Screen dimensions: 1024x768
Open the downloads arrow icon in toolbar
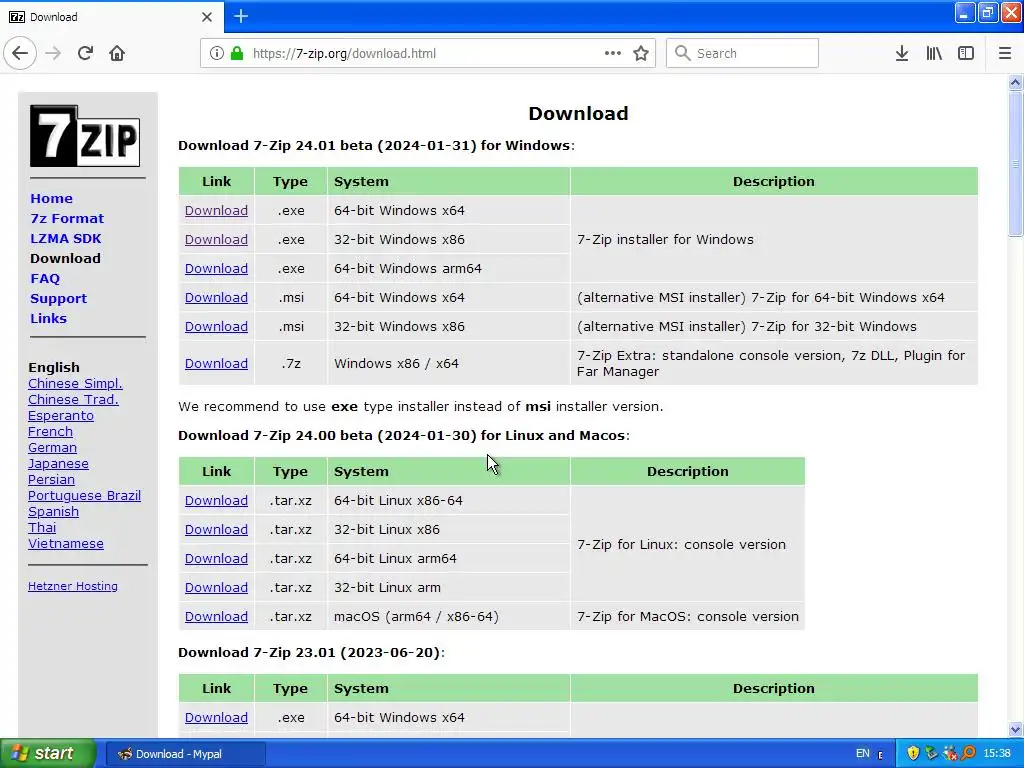coord(901,53)
